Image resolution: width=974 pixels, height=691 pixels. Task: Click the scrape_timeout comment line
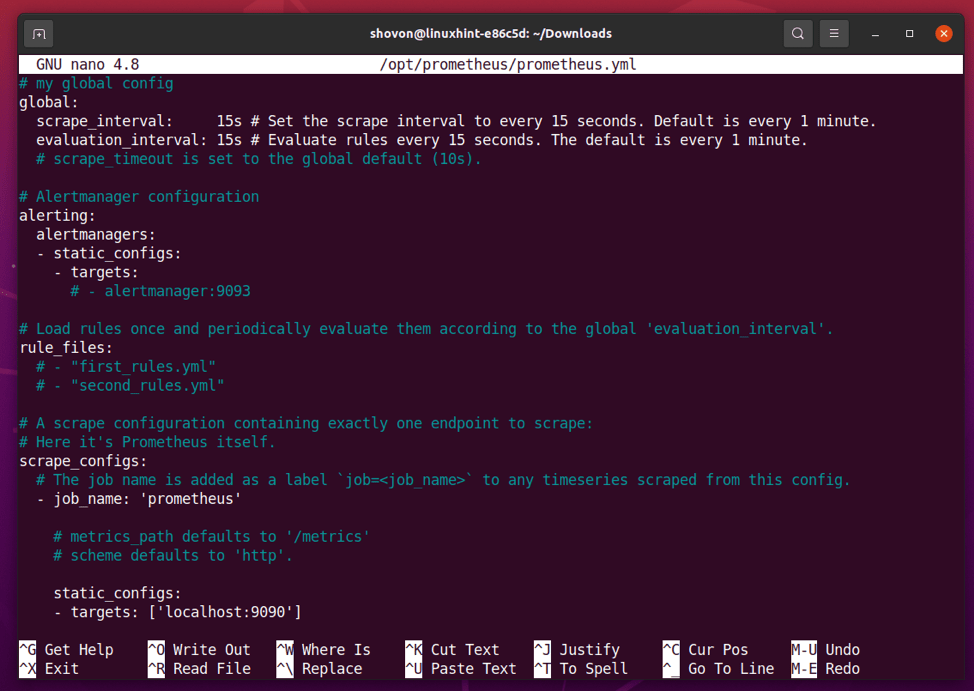258,159
